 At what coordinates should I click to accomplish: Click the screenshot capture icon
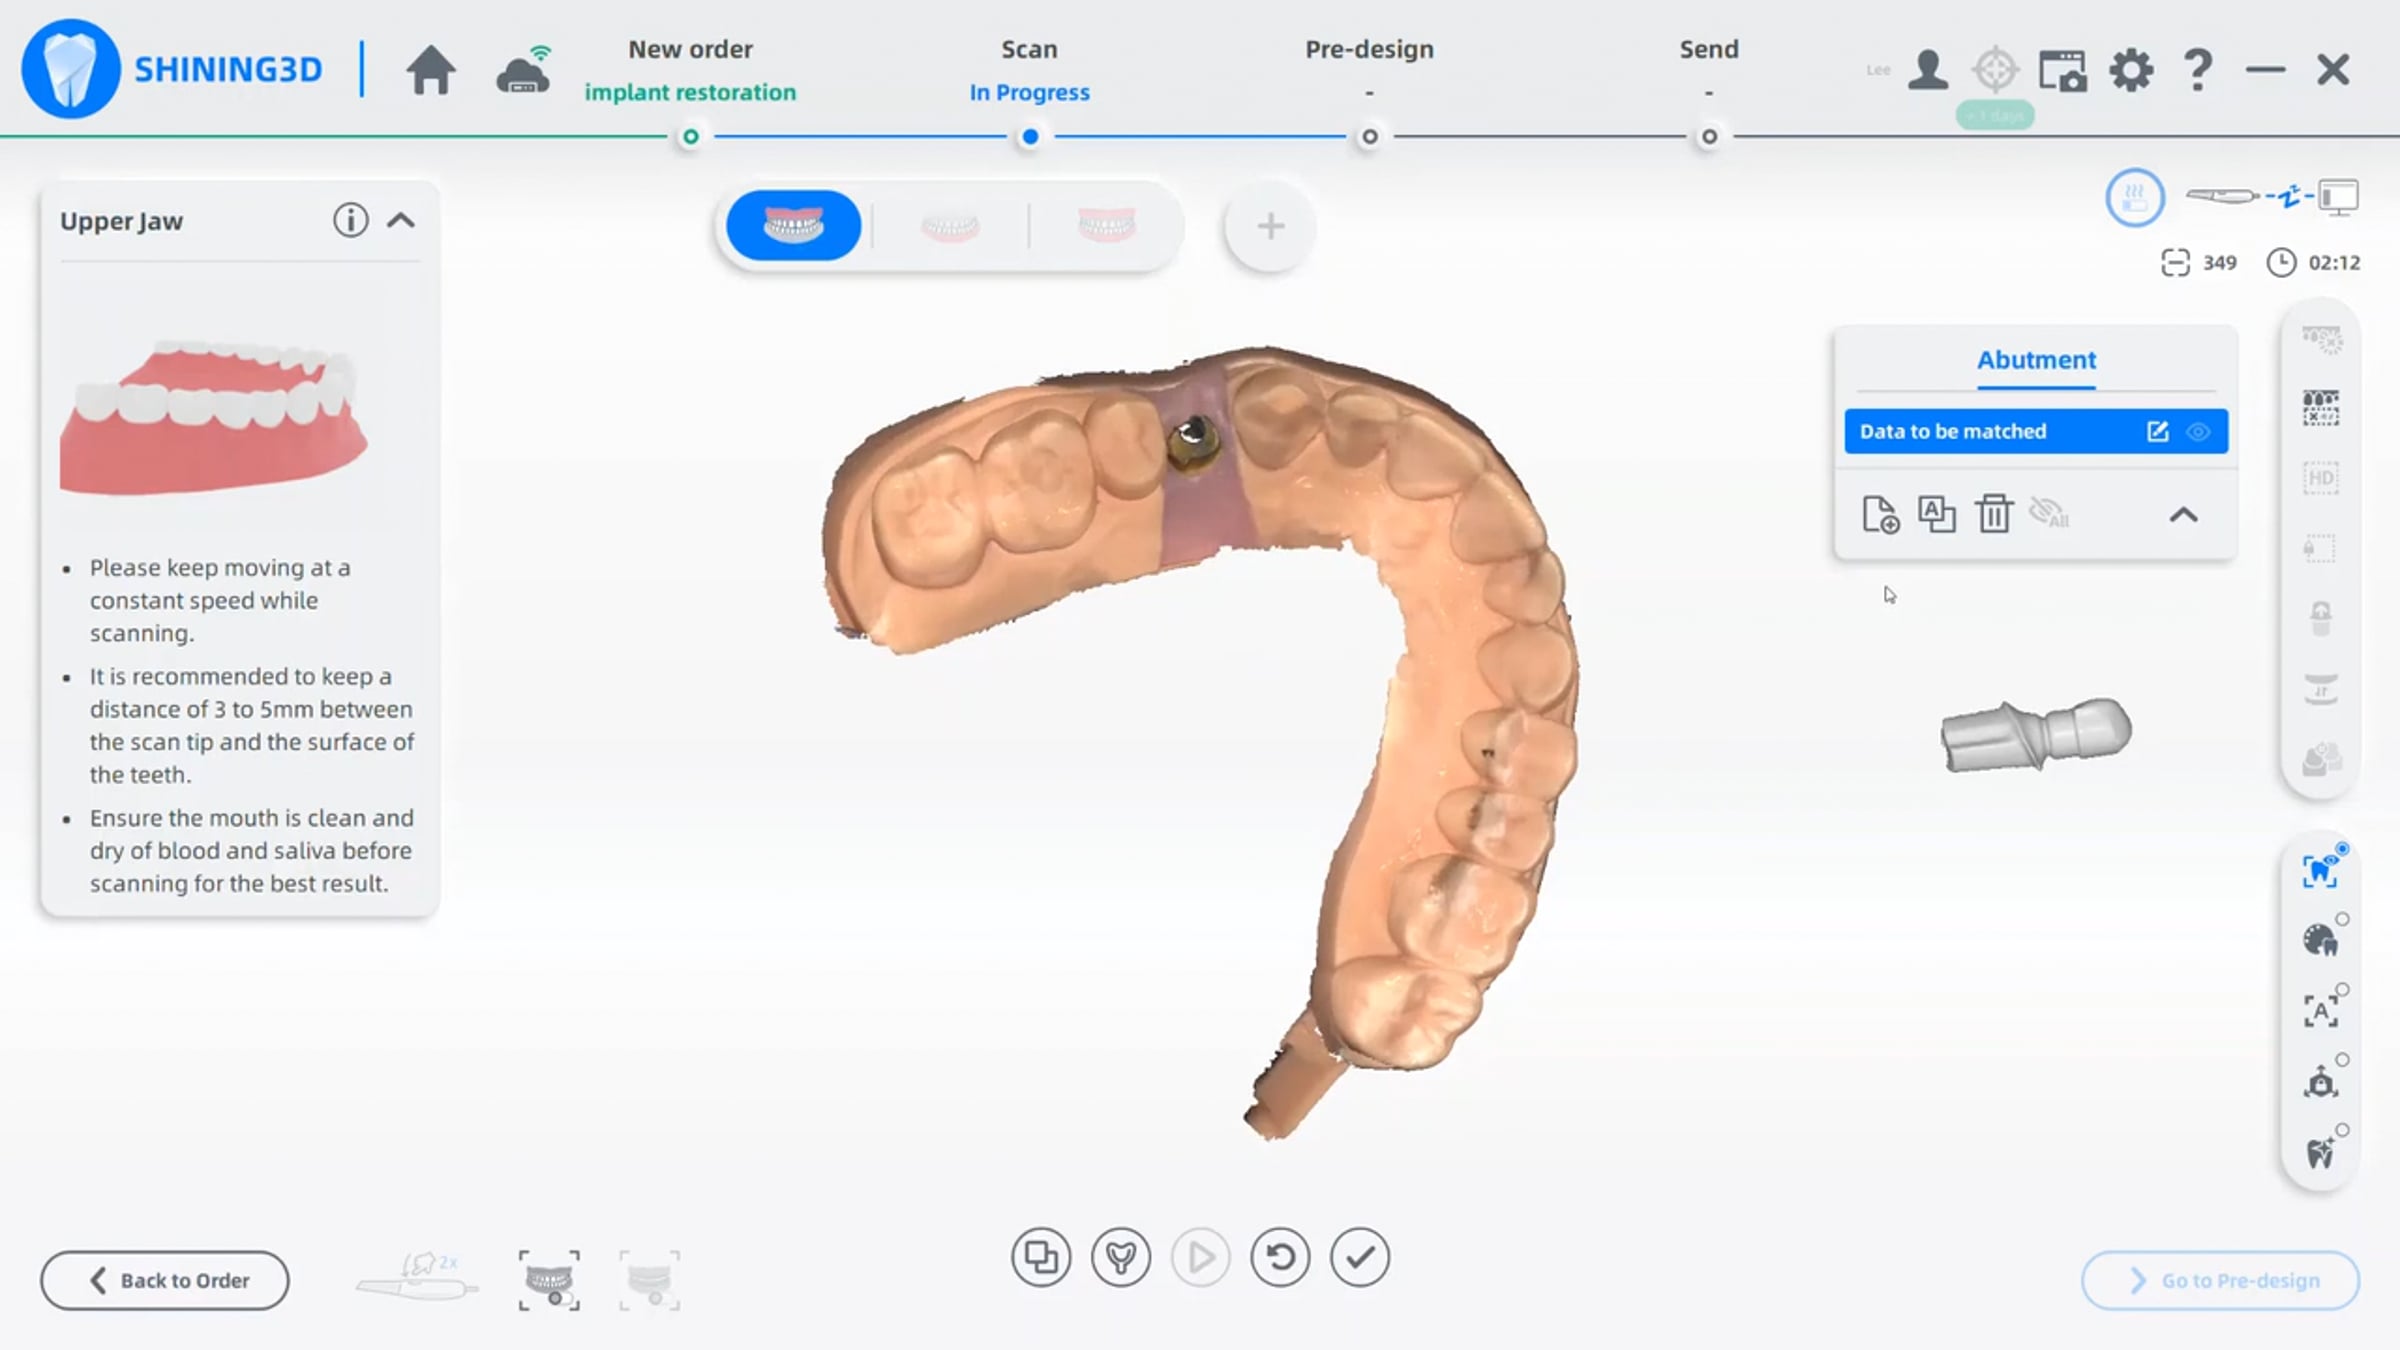point(2062,70)
